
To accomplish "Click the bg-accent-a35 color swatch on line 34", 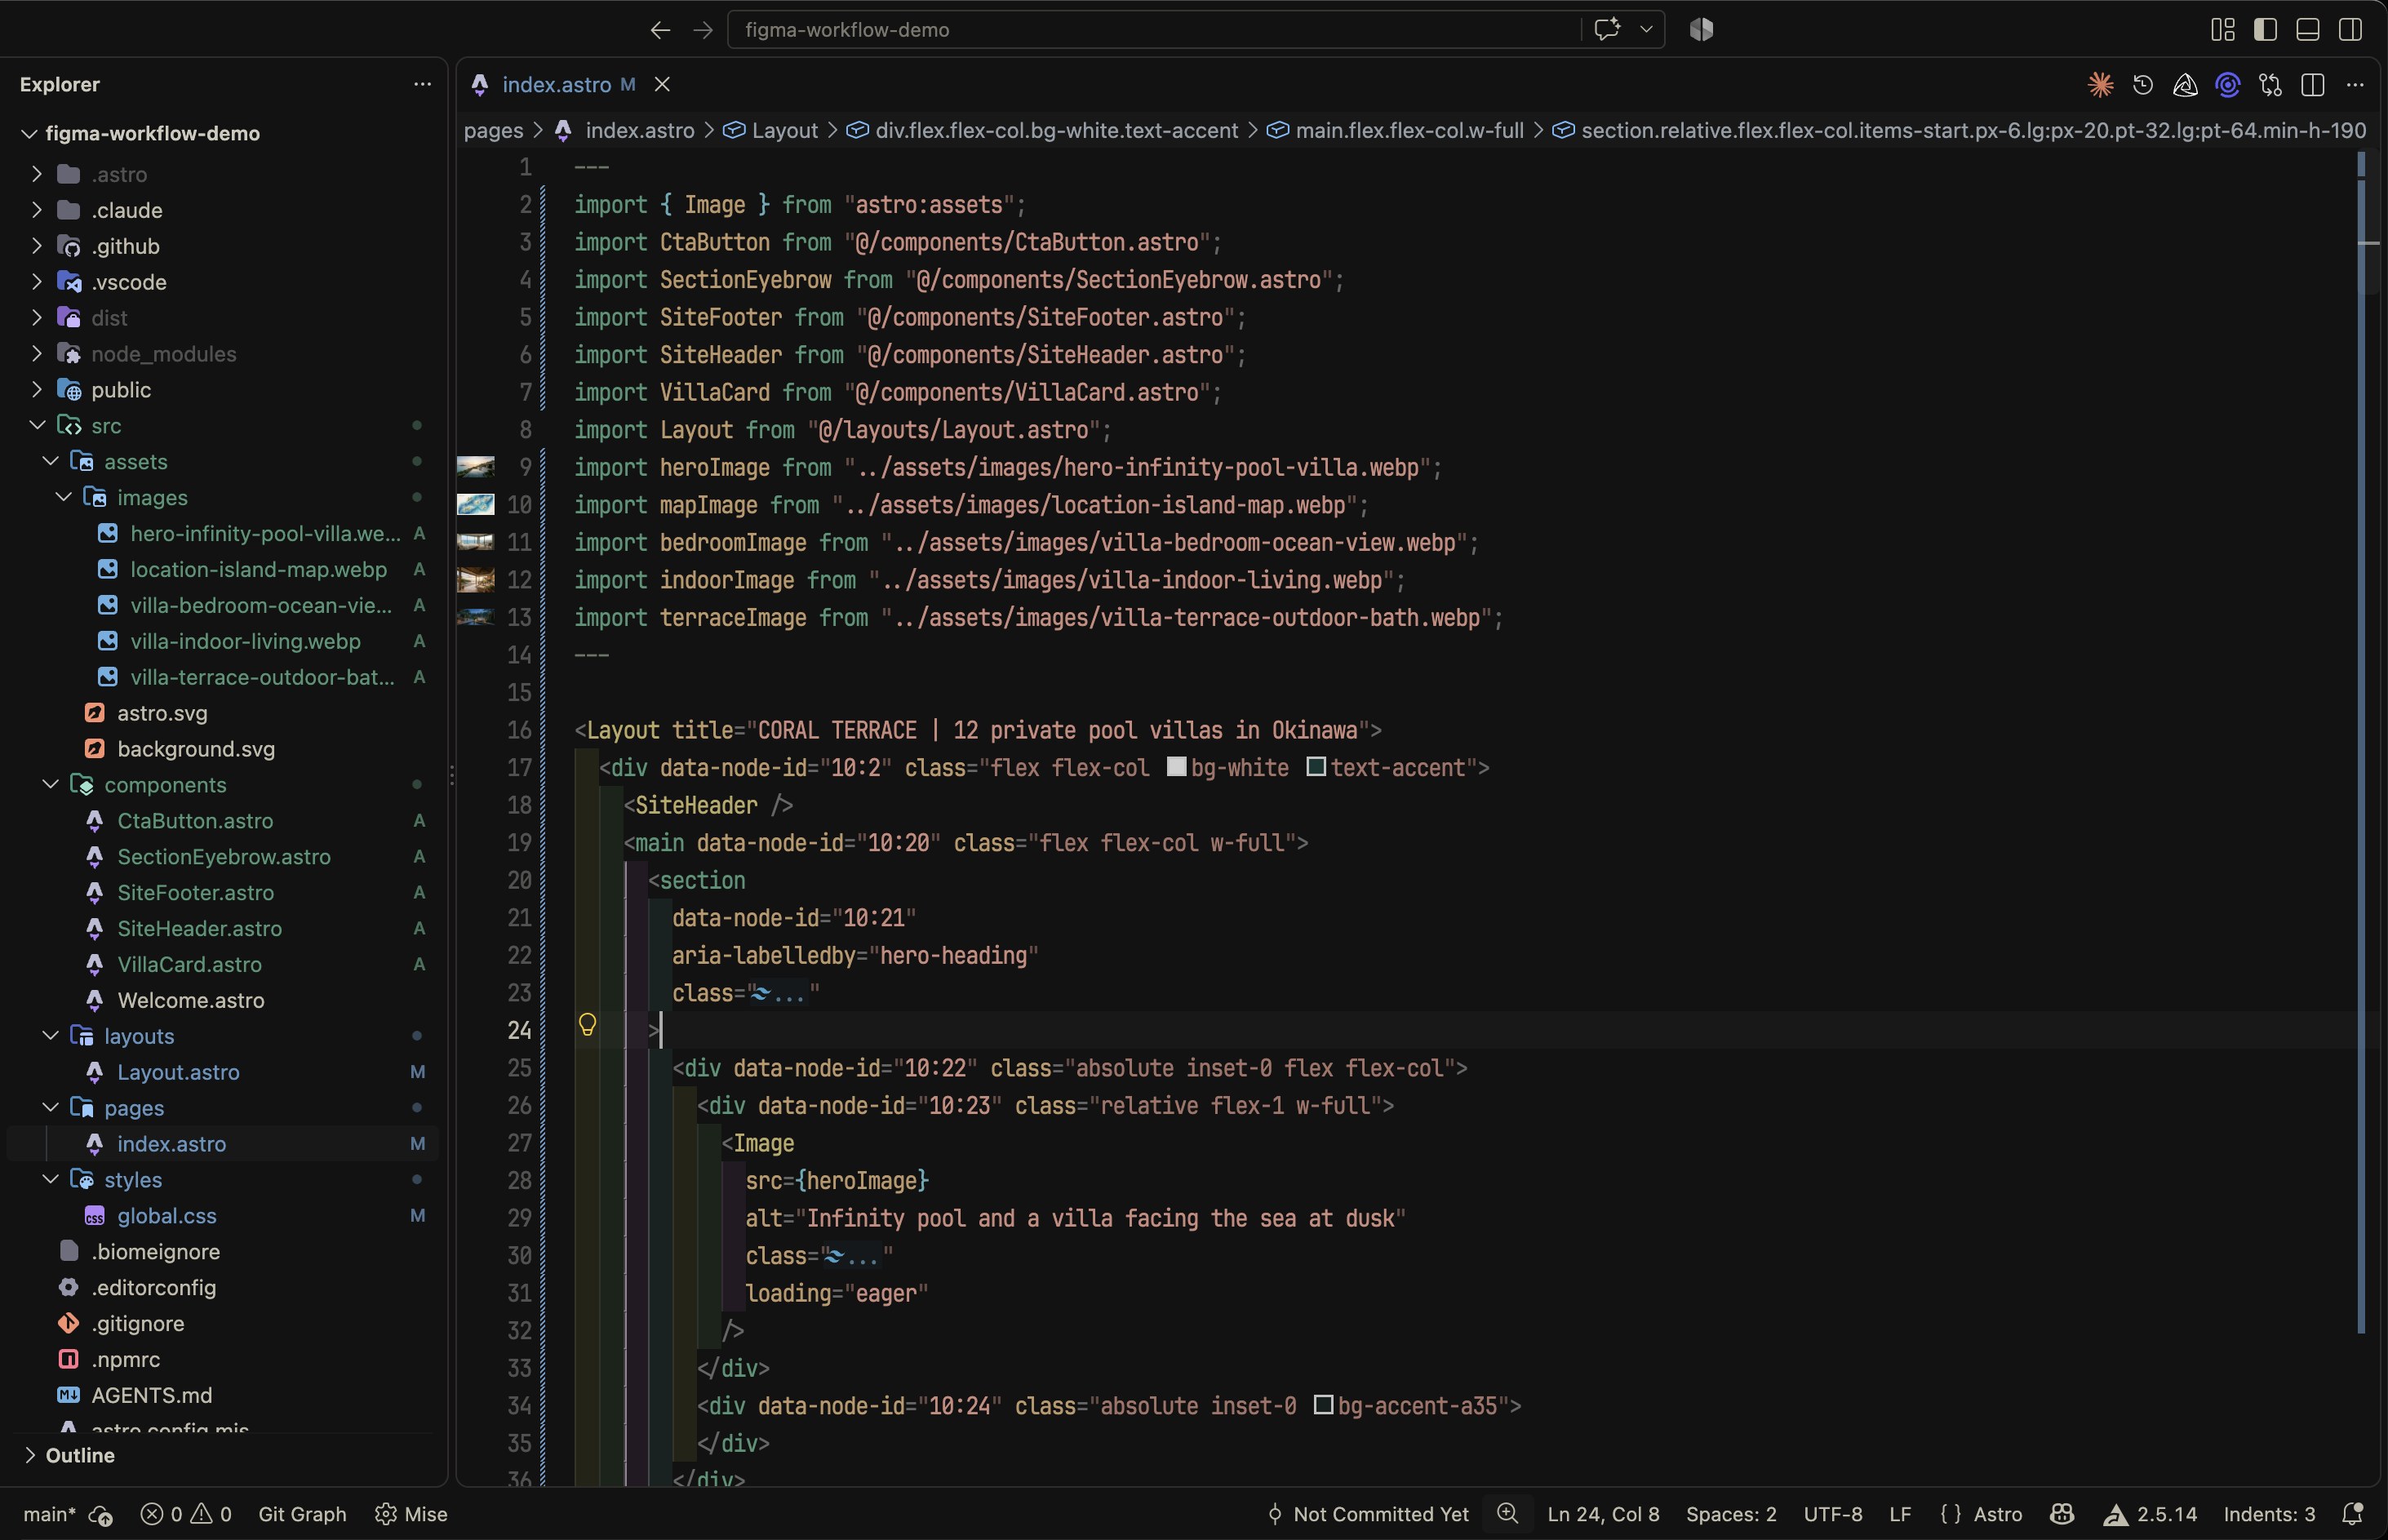I will coord(1323,1405).
